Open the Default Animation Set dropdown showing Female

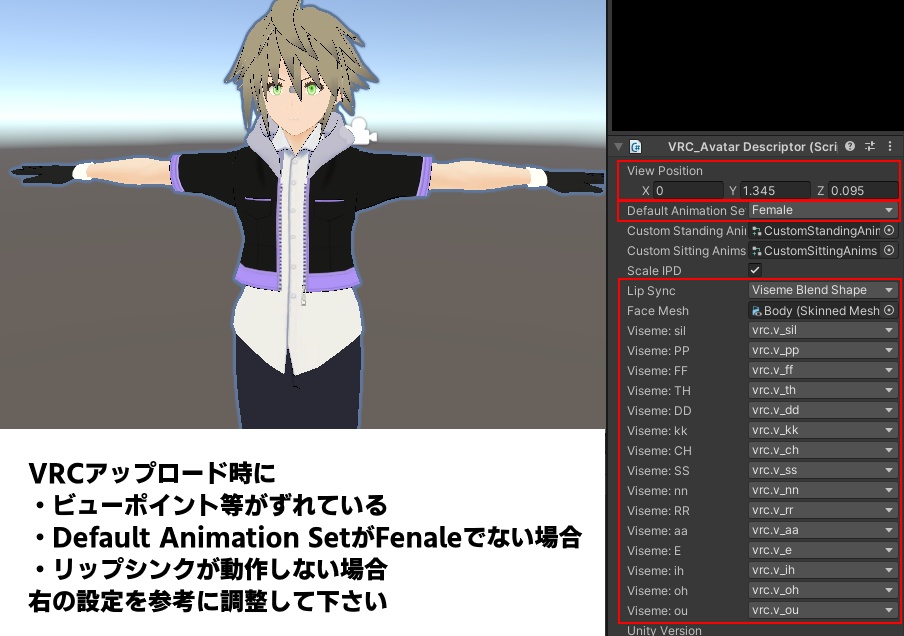(822, 210)
